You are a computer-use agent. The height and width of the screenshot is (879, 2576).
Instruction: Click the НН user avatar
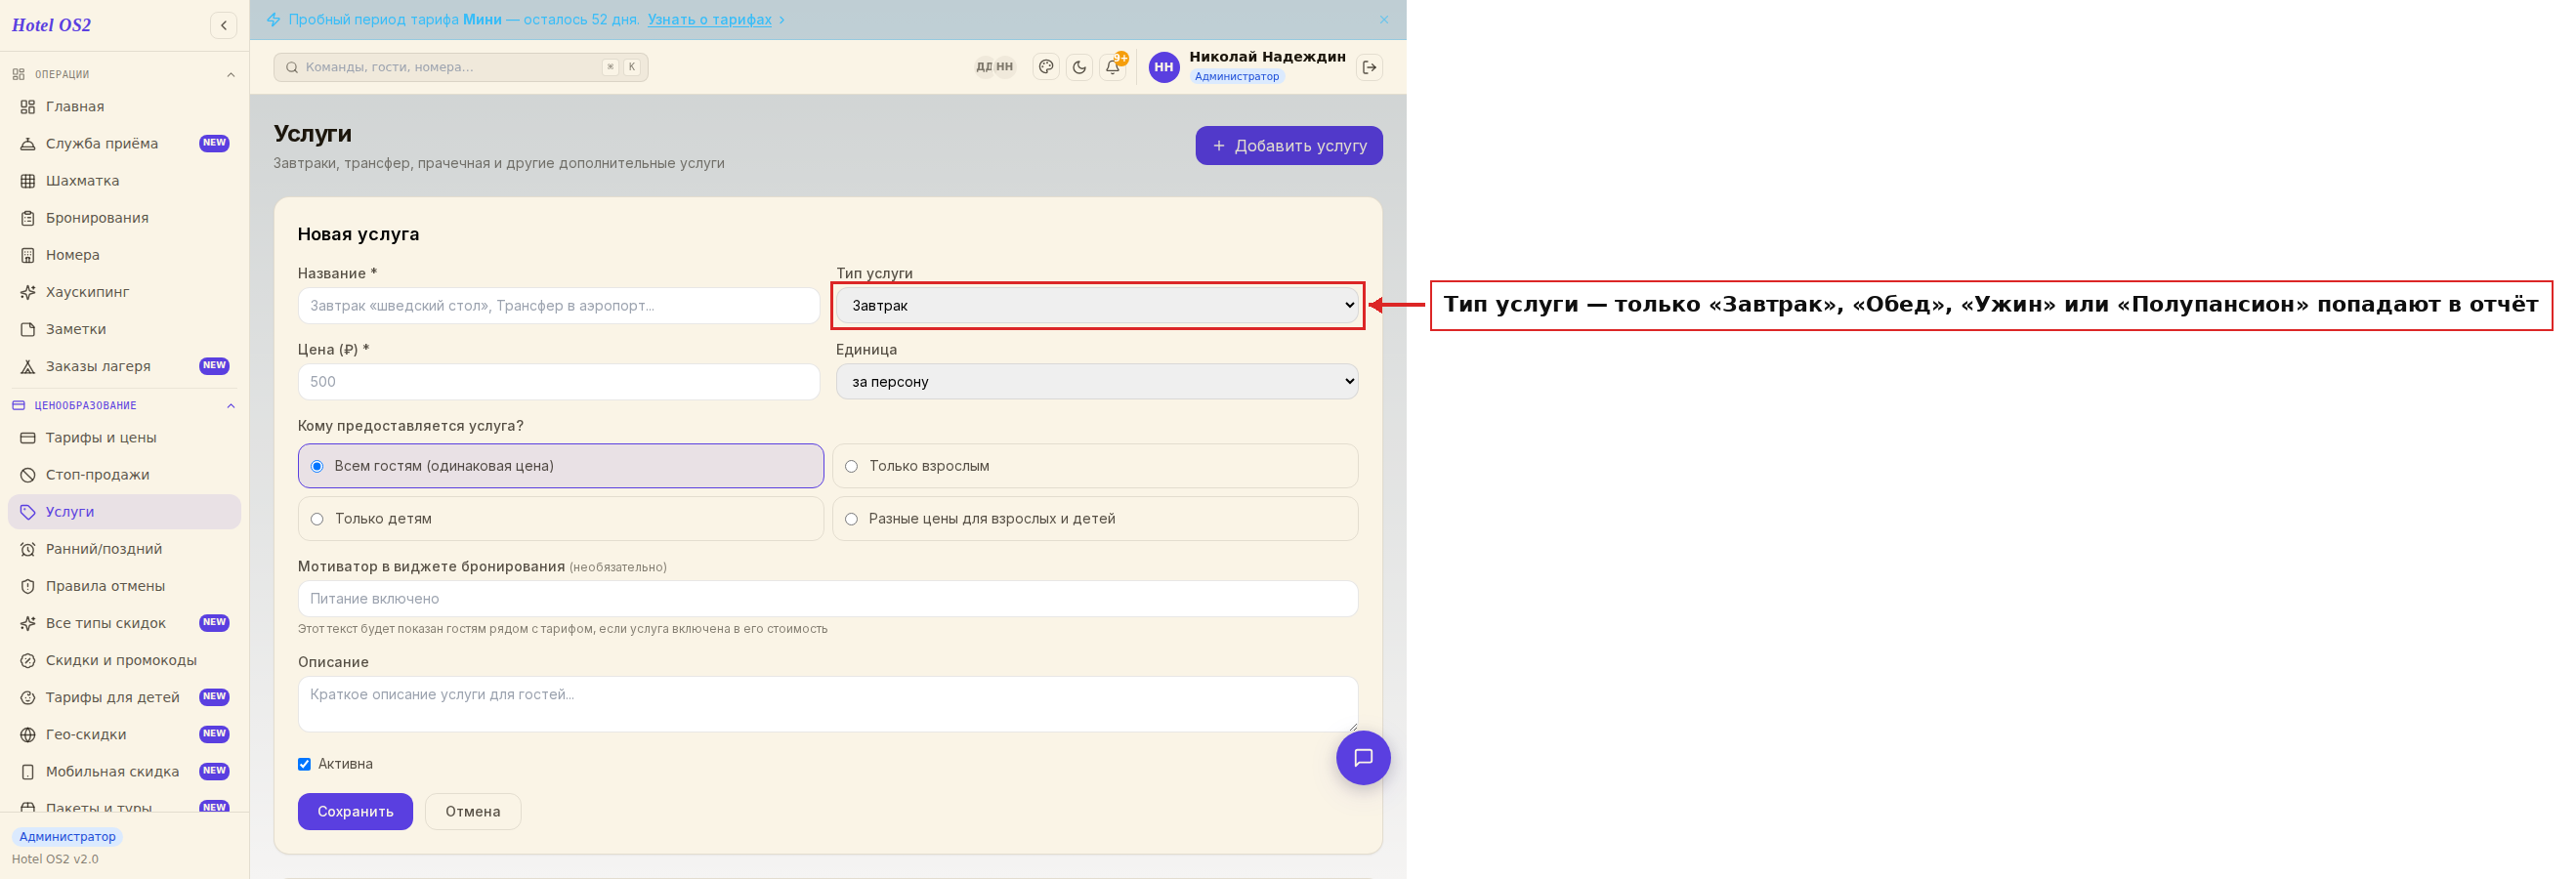click(1163, 67)
